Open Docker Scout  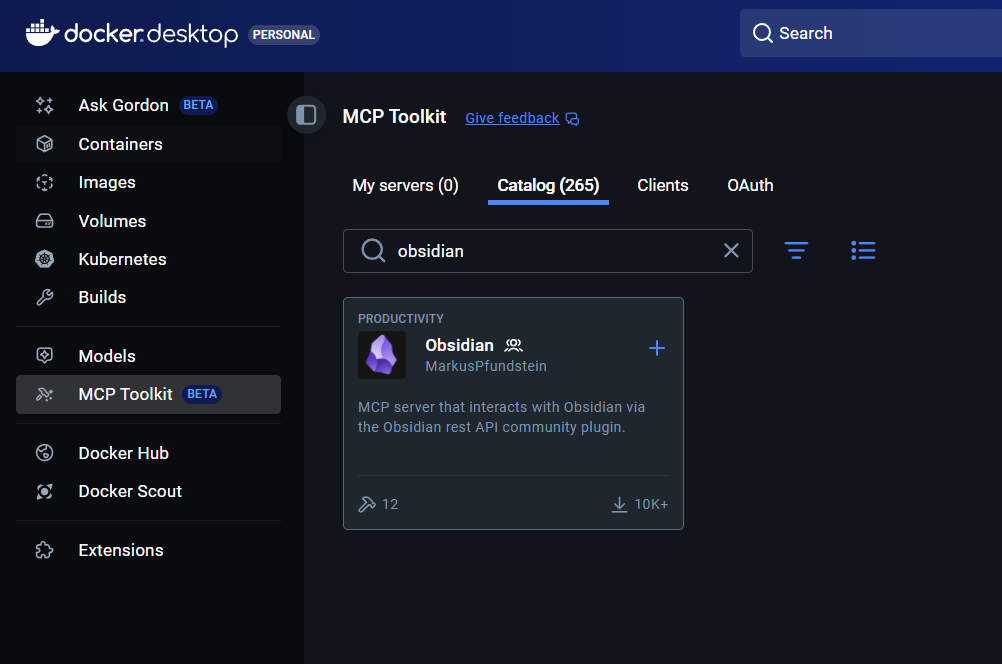[129, 491]
